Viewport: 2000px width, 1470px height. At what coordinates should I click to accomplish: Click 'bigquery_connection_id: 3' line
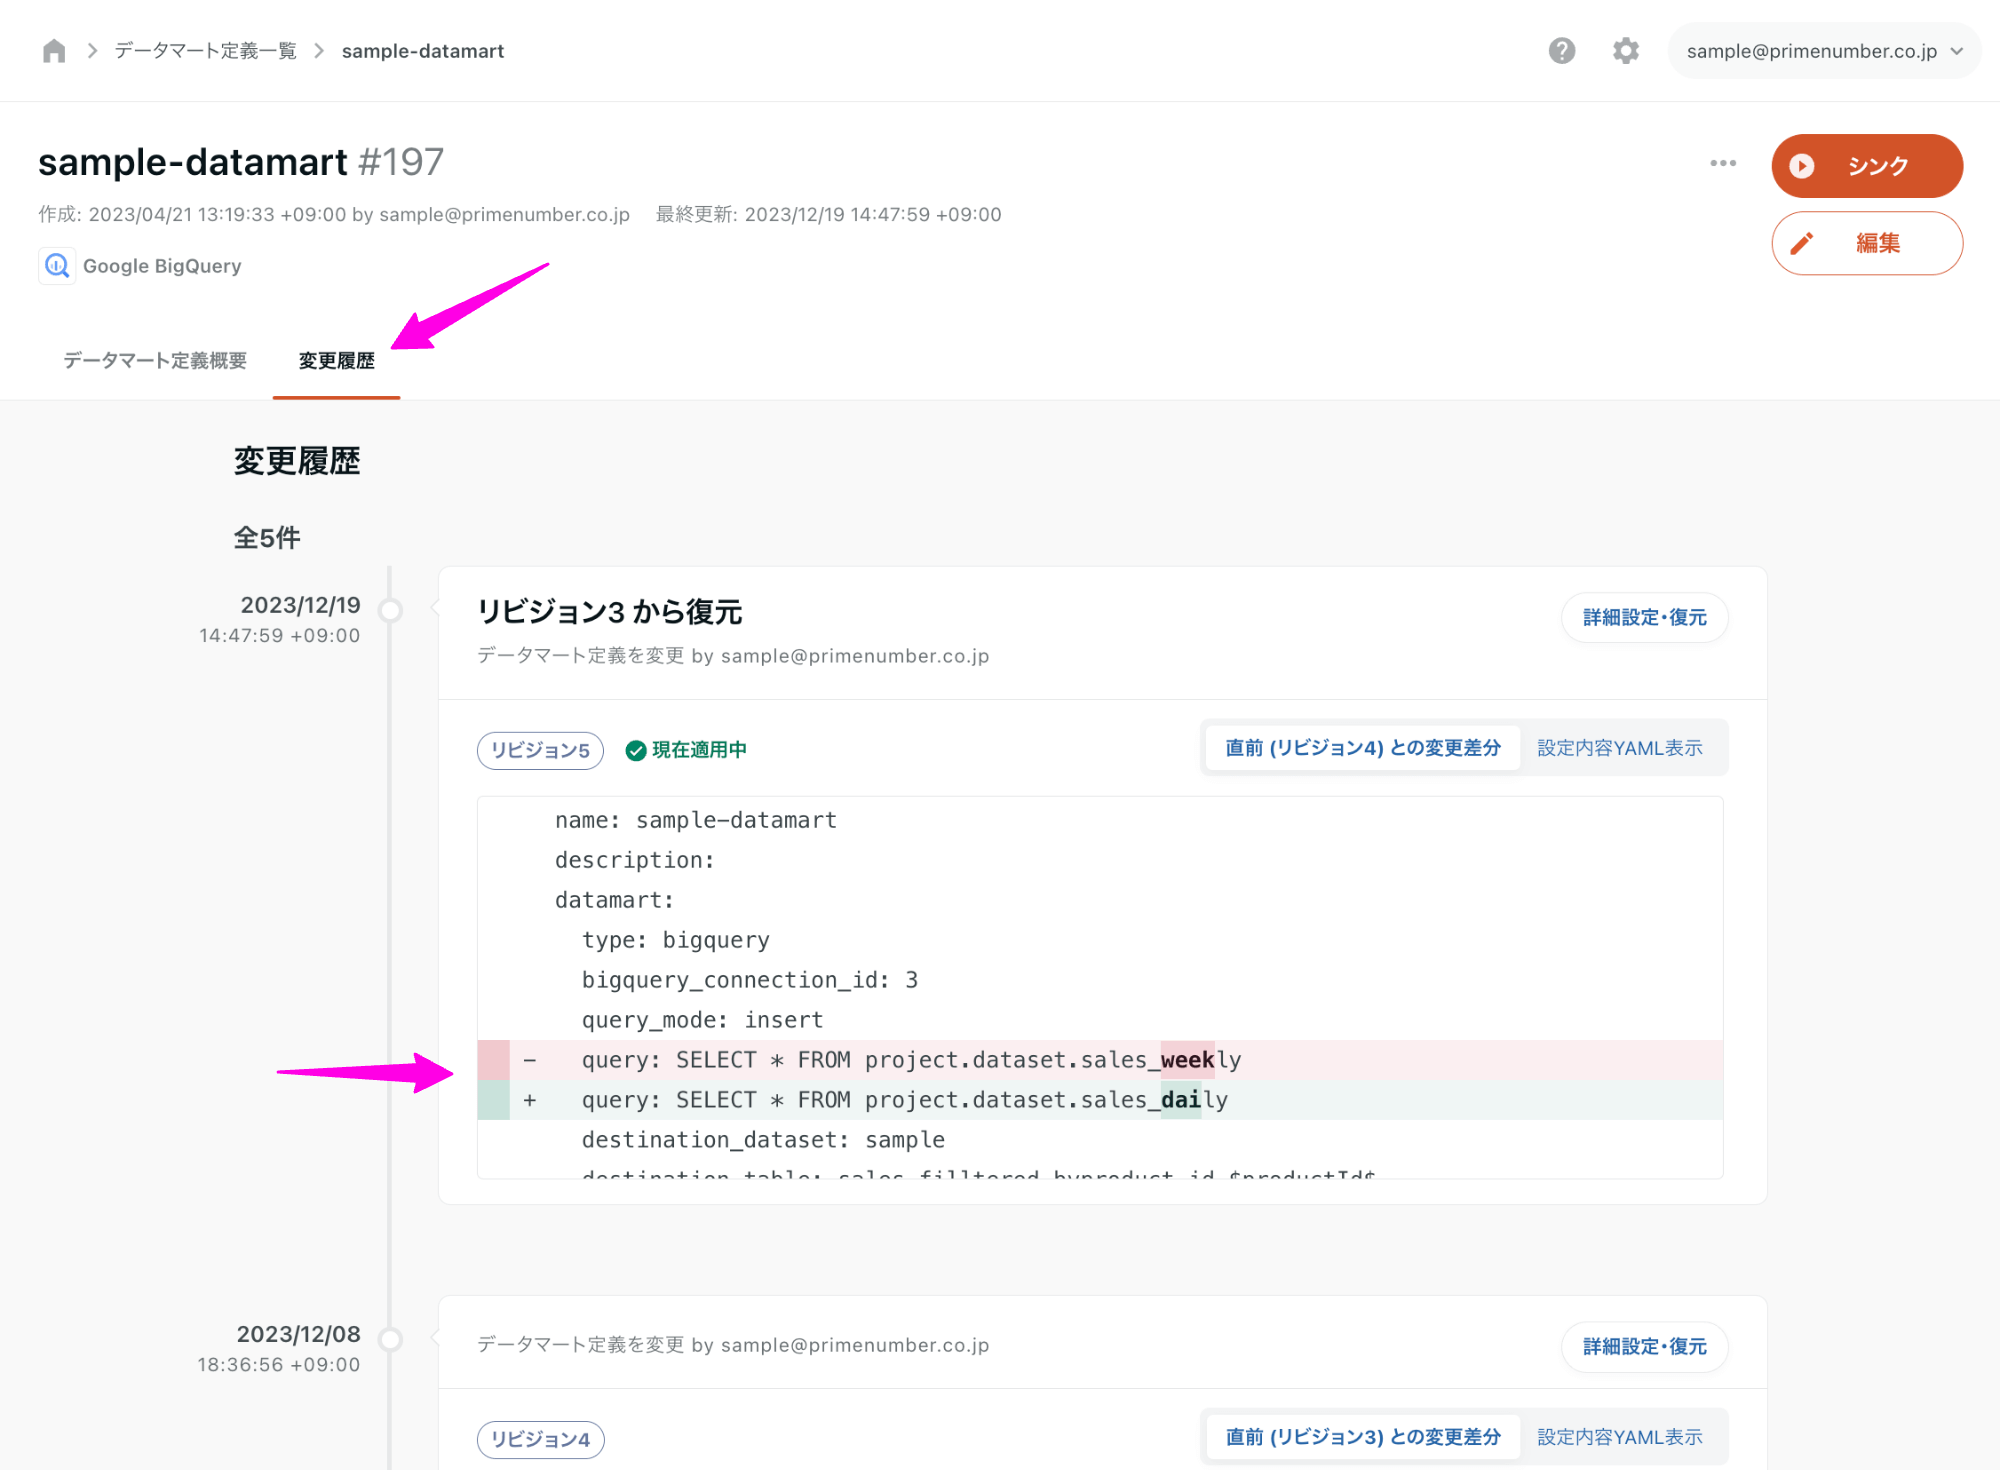(x=750, y=980)
